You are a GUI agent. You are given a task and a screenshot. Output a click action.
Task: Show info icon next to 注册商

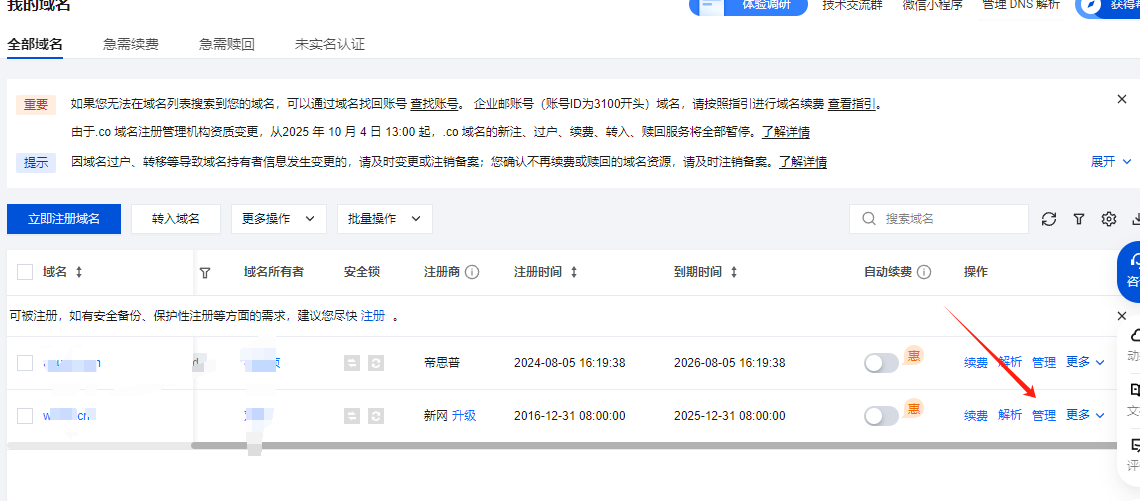[472, 272]
